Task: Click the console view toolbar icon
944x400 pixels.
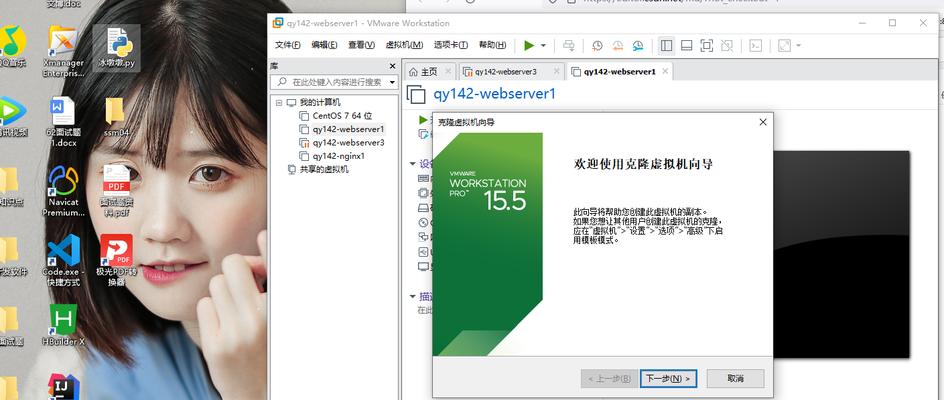Action: (x=756, y=45)
